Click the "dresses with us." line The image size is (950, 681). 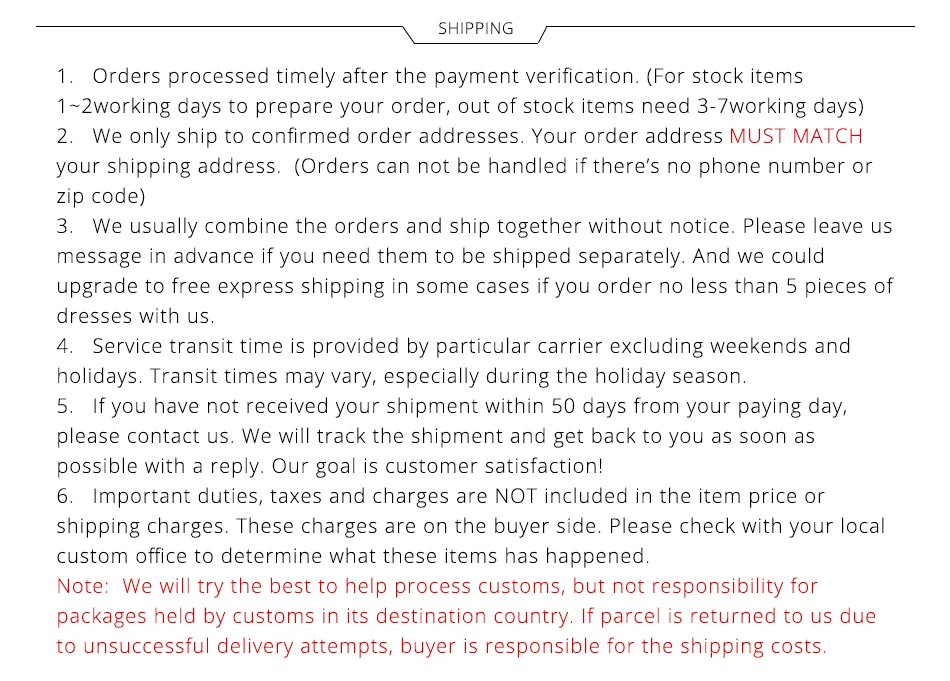135,316
